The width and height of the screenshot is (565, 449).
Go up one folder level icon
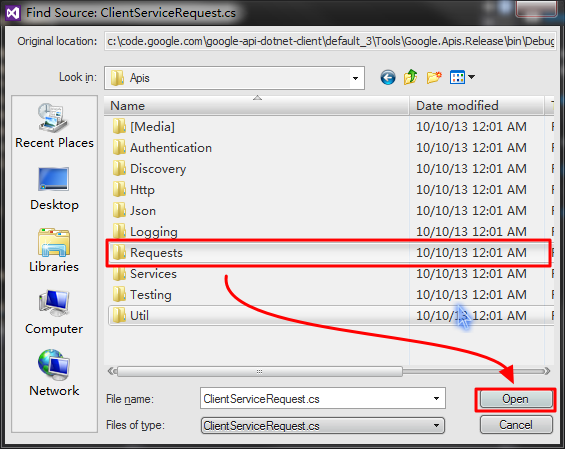click(410, 77)
